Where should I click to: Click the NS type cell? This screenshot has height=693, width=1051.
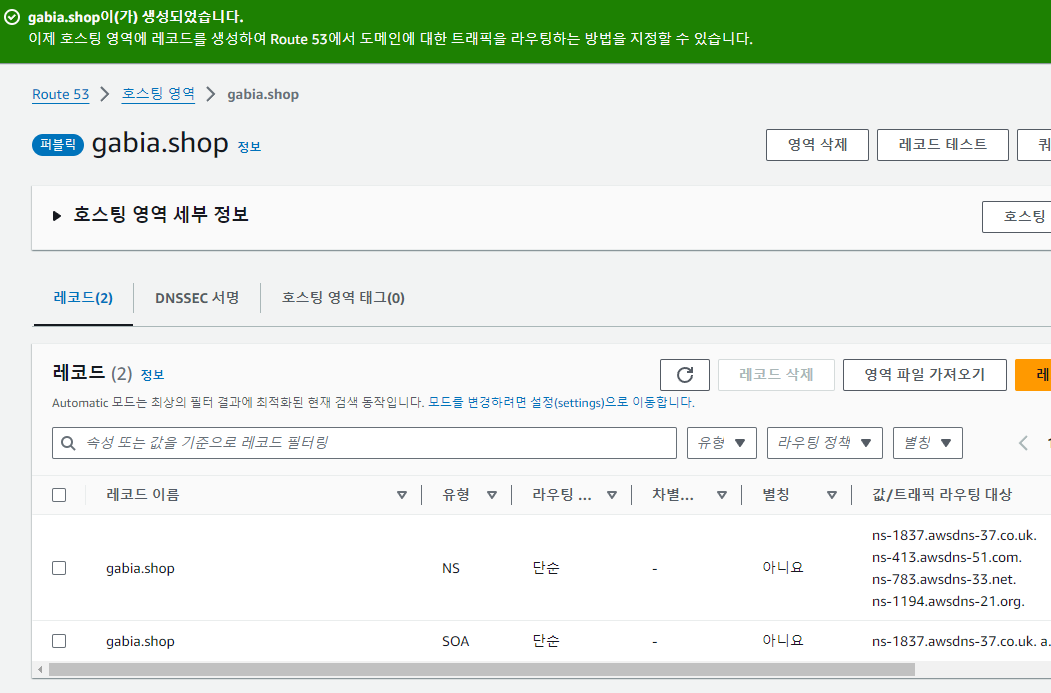[x=451, y=568]
